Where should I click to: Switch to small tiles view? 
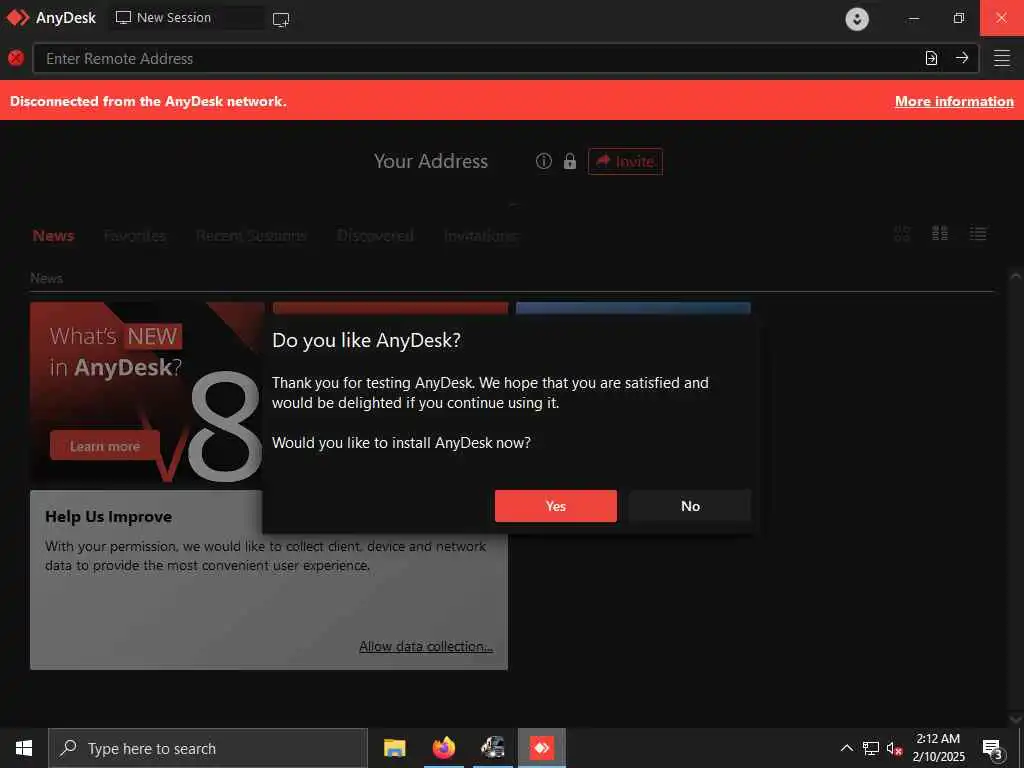pyautogui.click(x=940, y=233)
